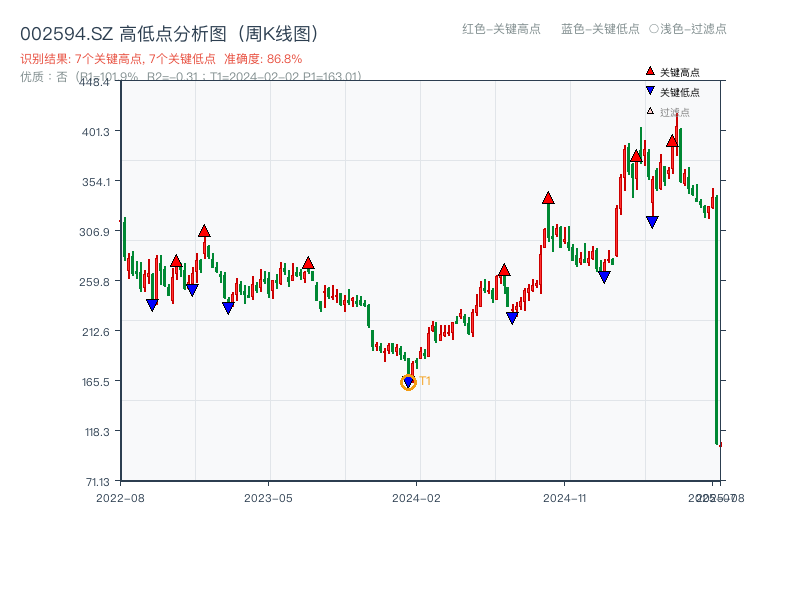
Task: Select the red key-high triangle near 2024-07
Action: (x=504, y=270)
